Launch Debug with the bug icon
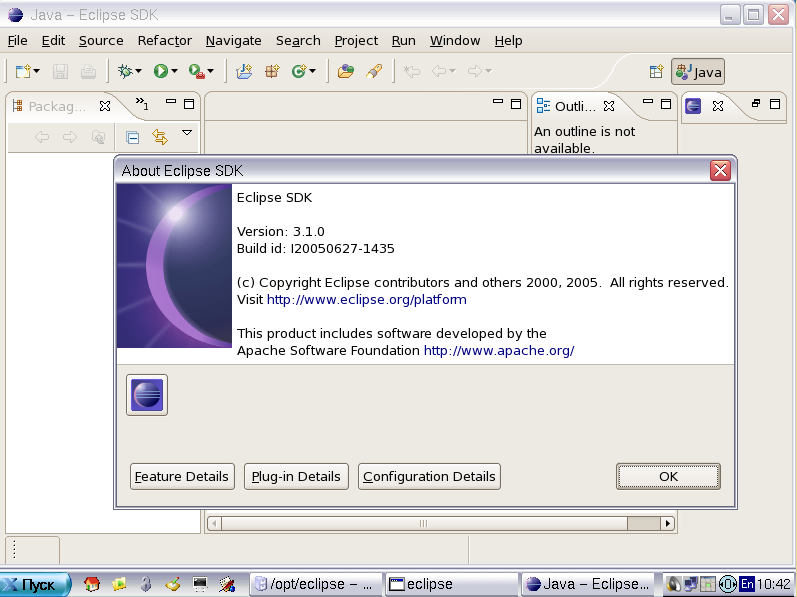 [125, 71]
